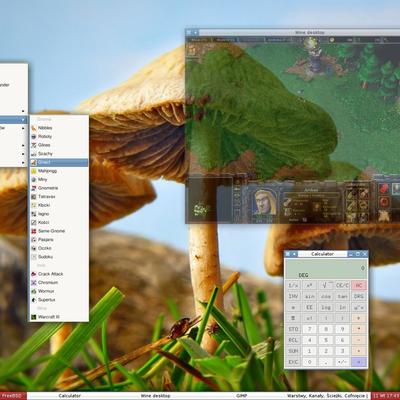The image size is (400, 400).
Task: Click the EE exponent key
Action: pos(310,307)
